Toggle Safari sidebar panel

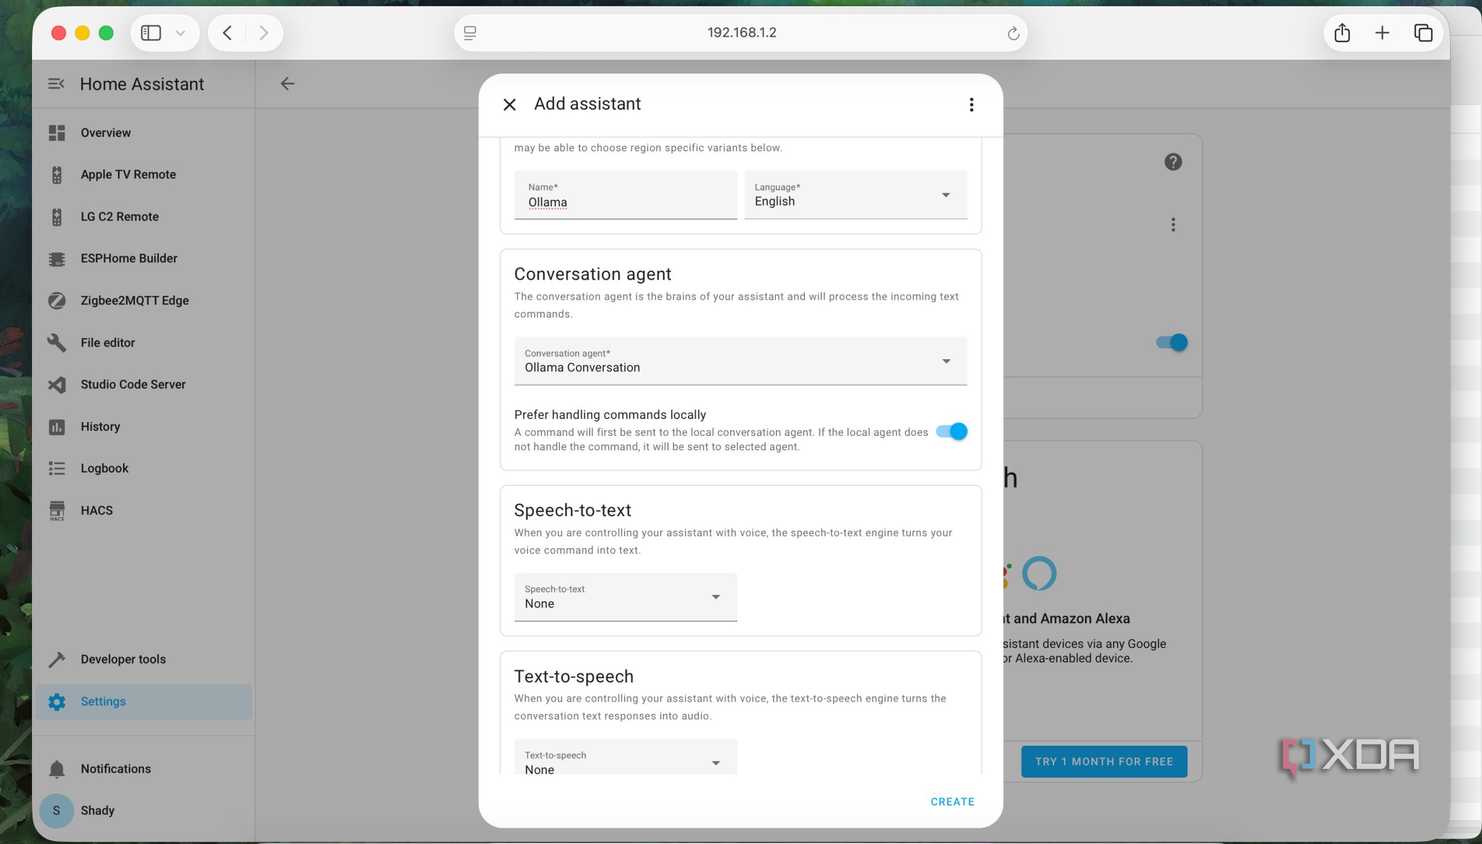[151, 33]
